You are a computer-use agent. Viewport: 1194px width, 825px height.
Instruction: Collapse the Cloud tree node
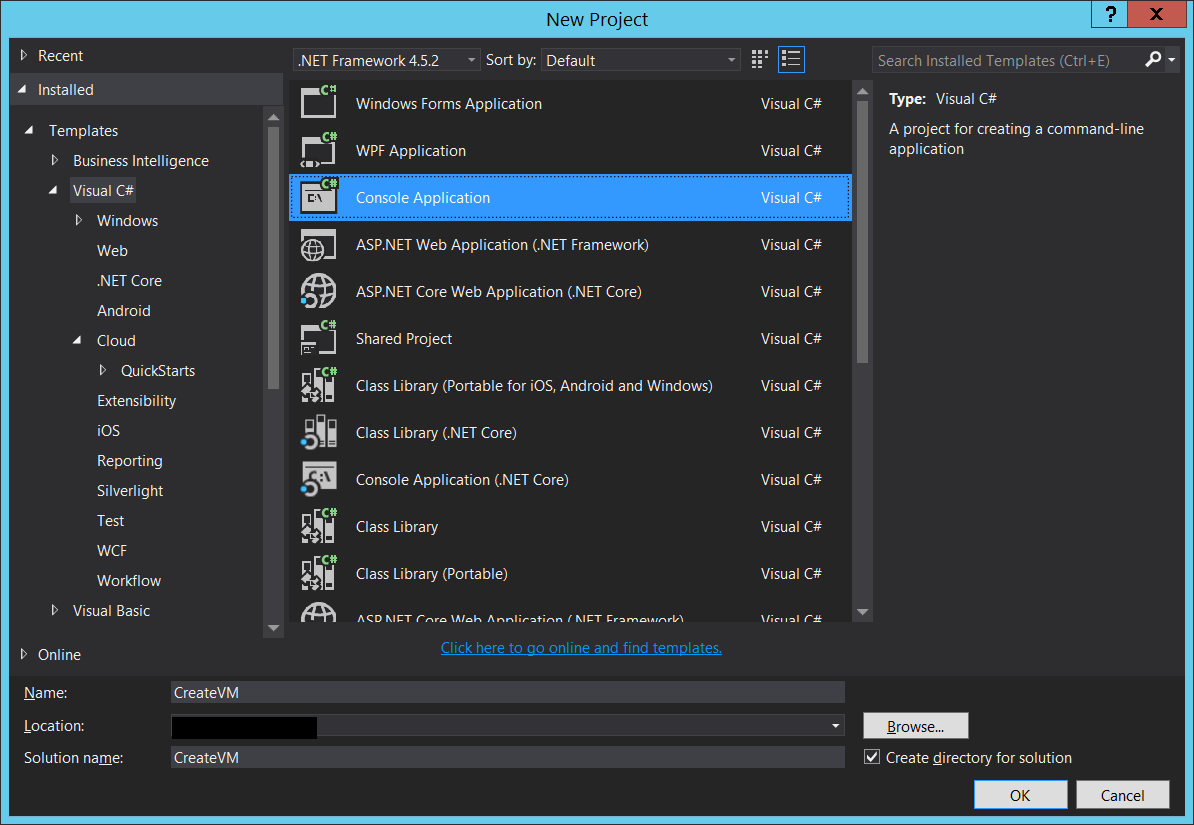[77, 341]
